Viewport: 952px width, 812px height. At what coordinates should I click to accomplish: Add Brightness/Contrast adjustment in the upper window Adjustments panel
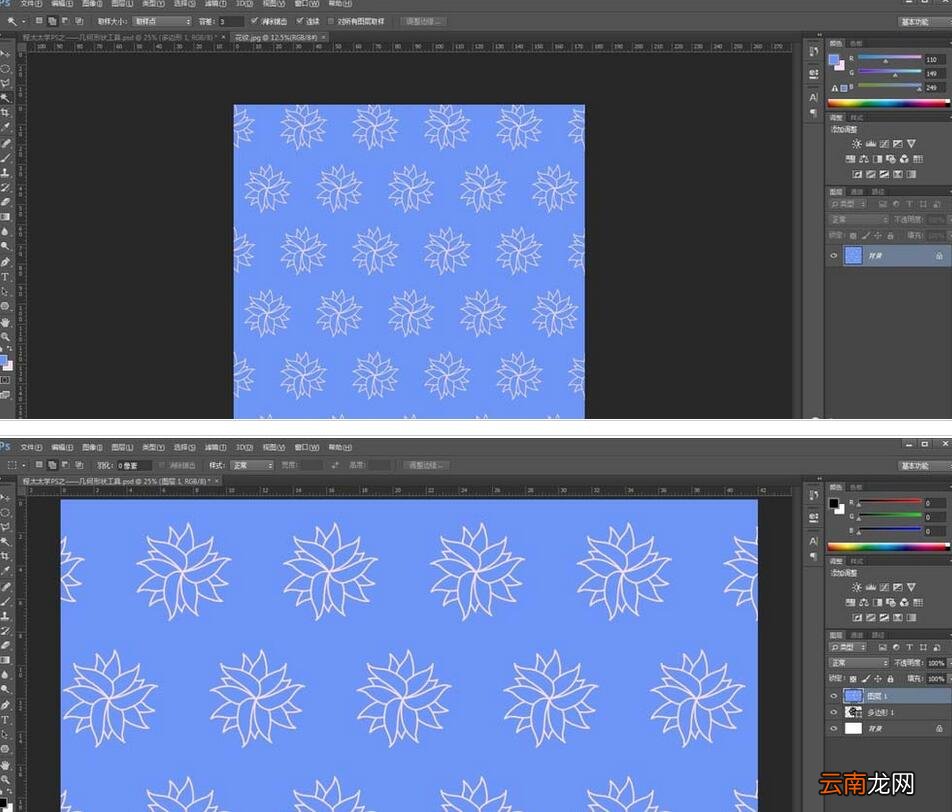856,144
